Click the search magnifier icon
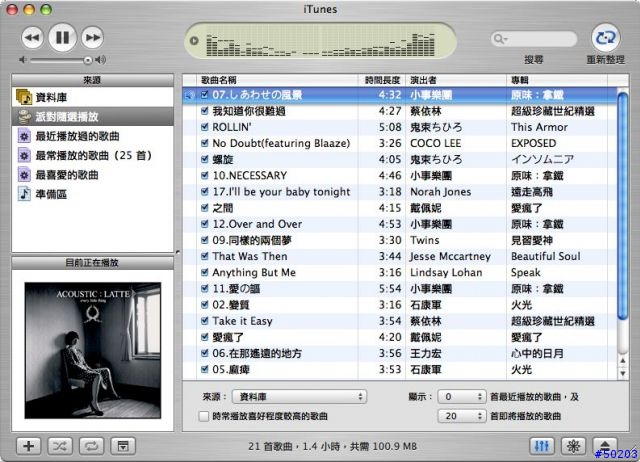 (x=499, y=39)
